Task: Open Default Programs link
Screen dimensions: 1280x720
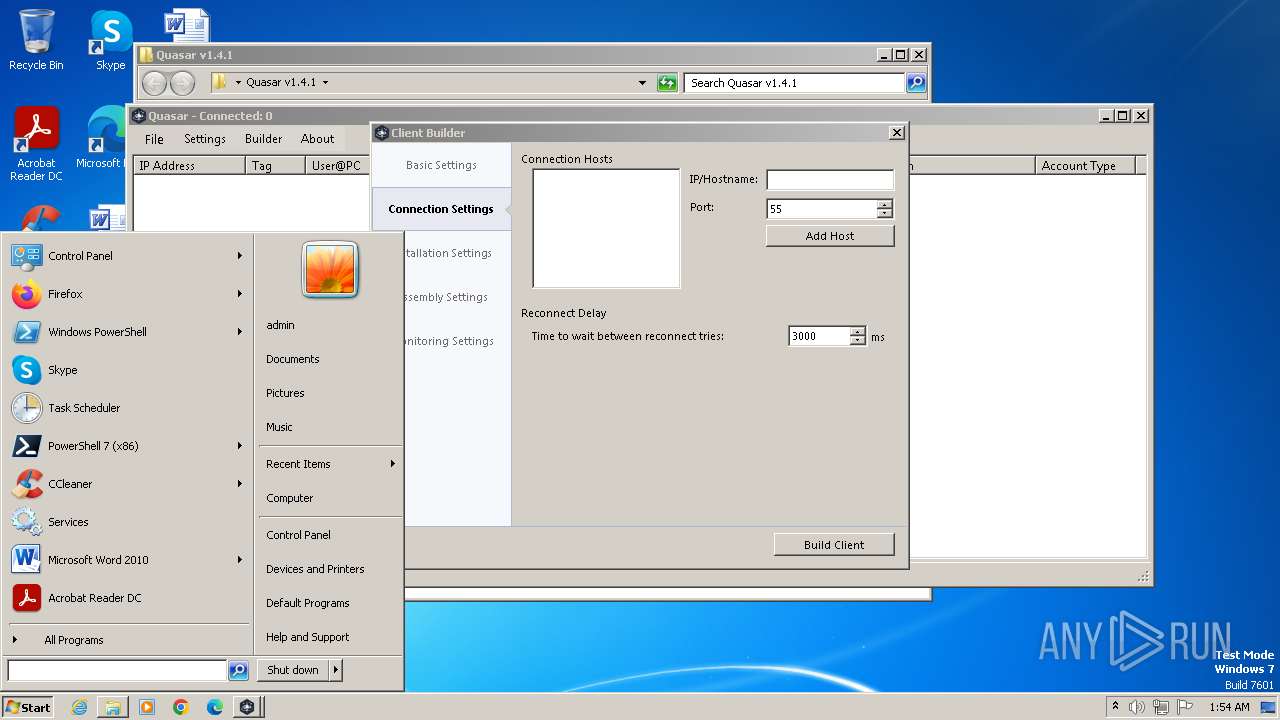Action: point(308,603)
